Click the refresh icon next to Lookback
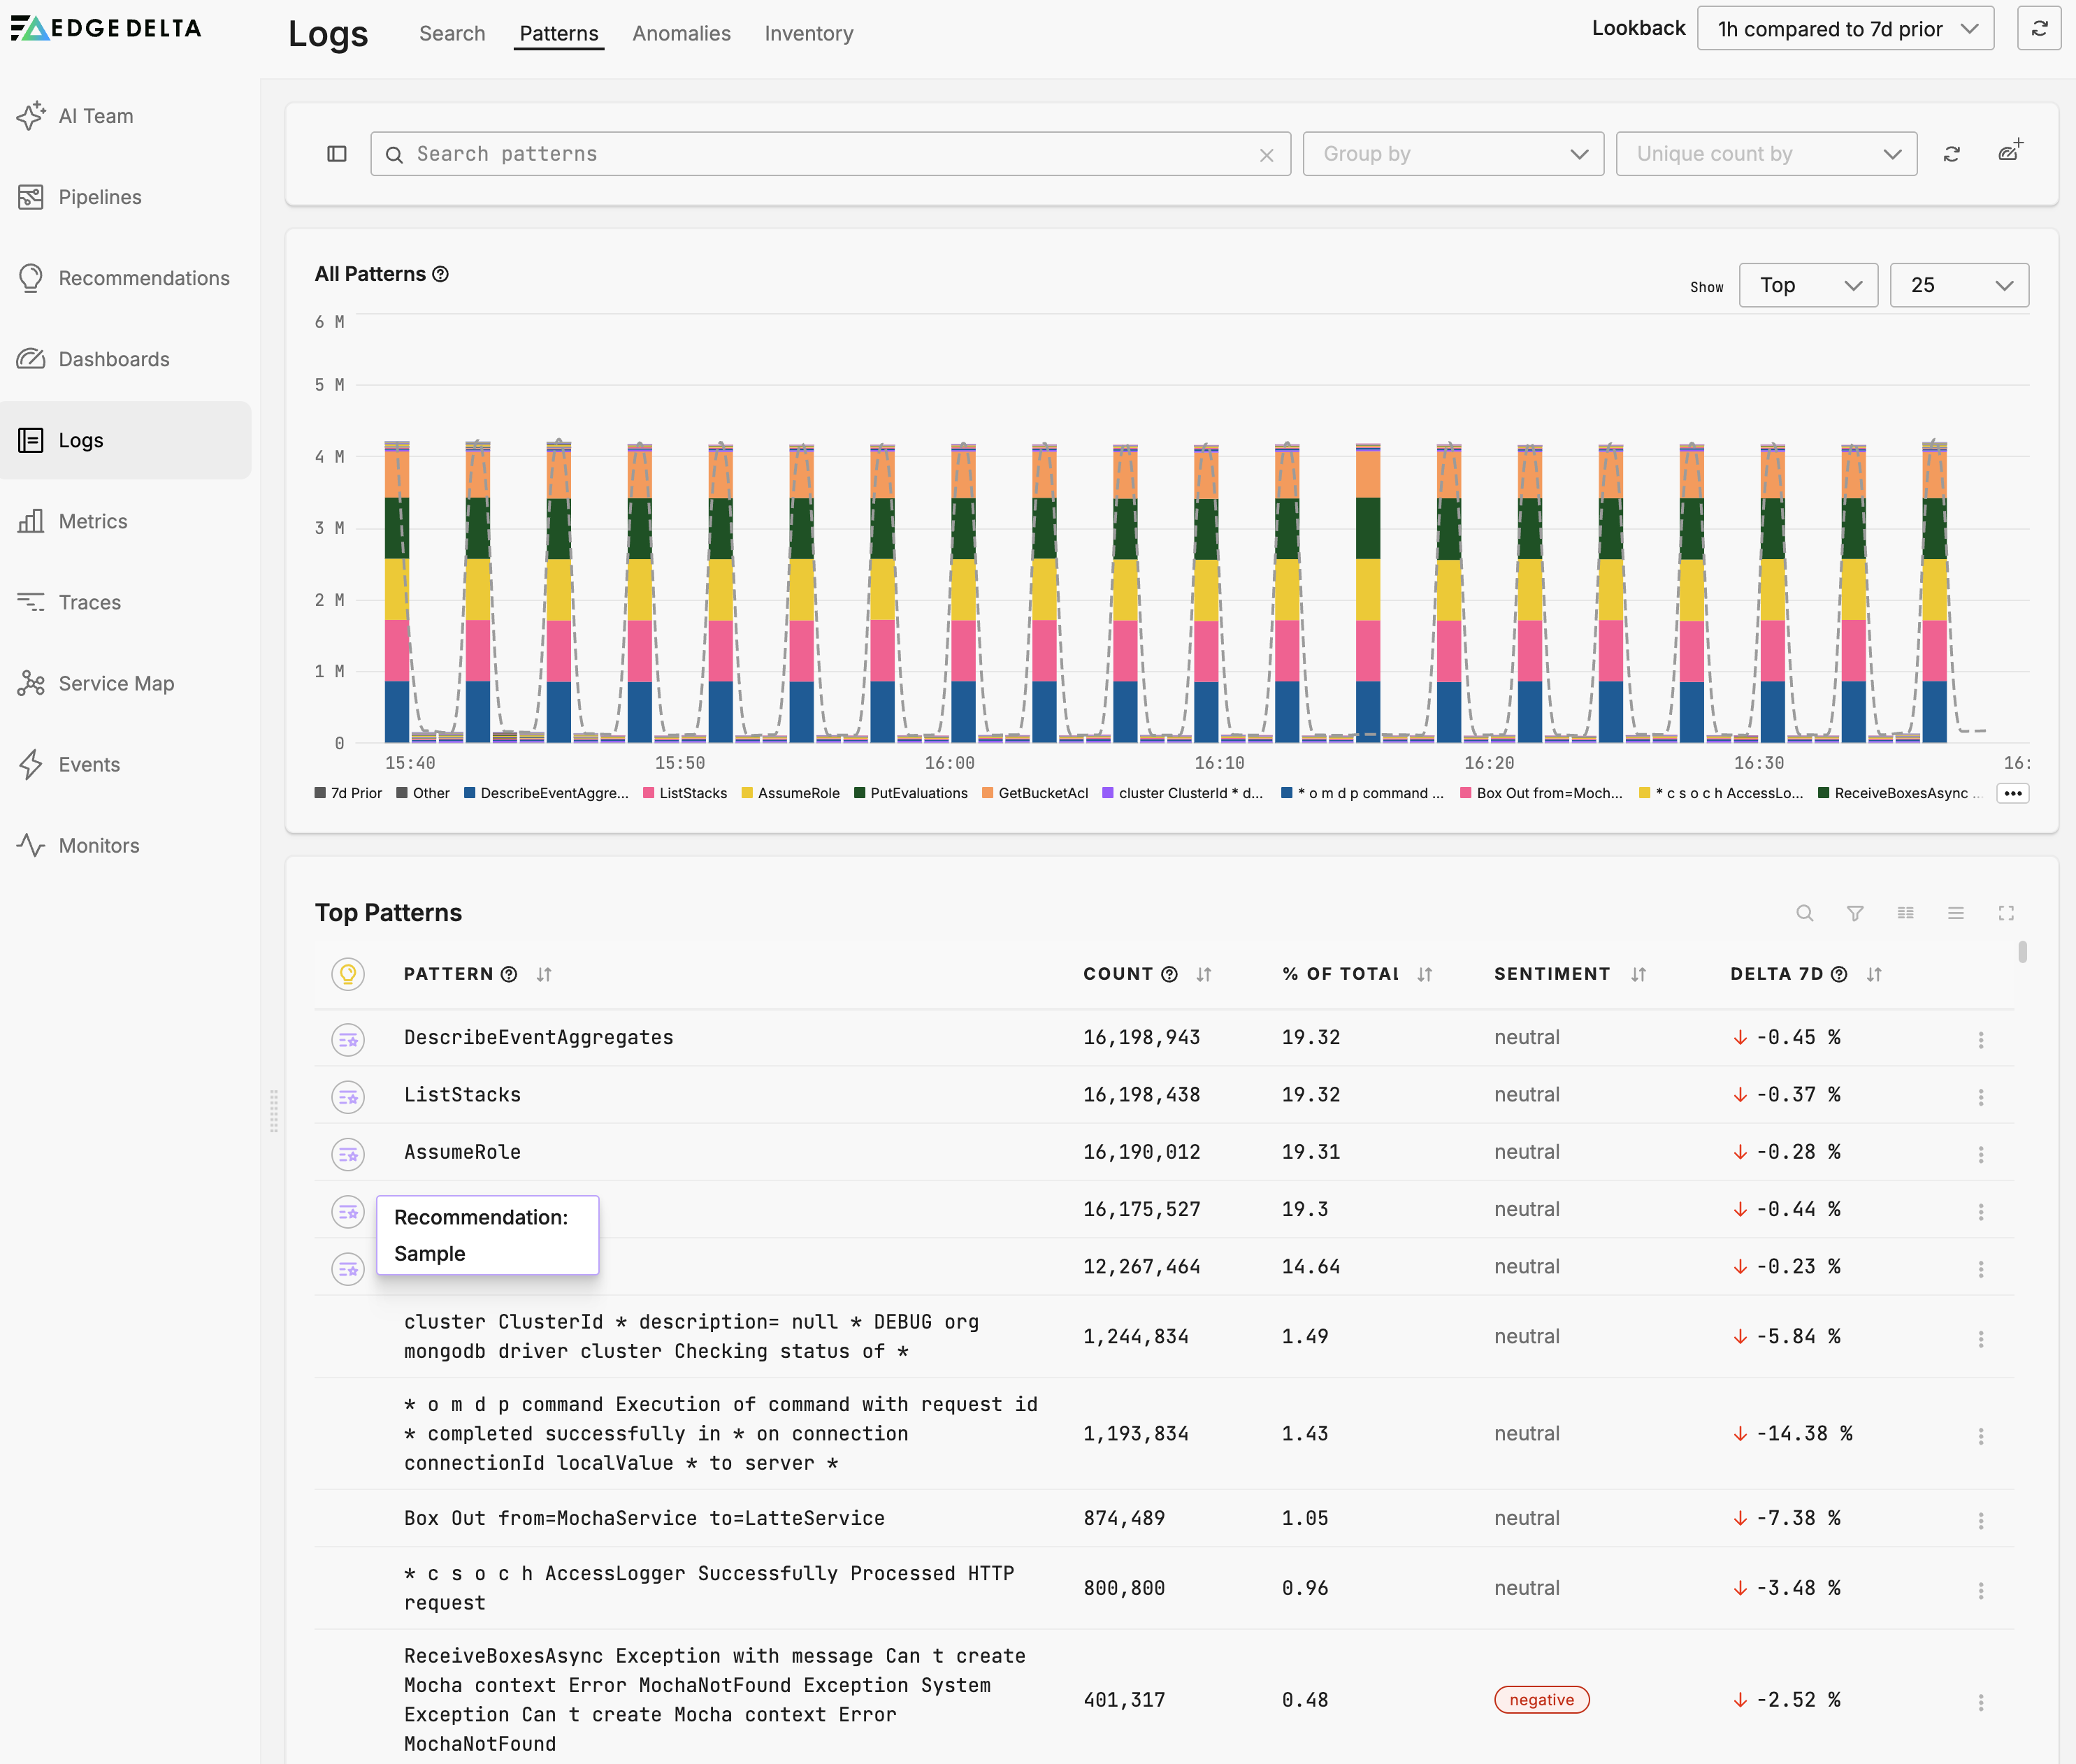The height and width of the screenshot is (1764, 2076). coord(2039,28)
